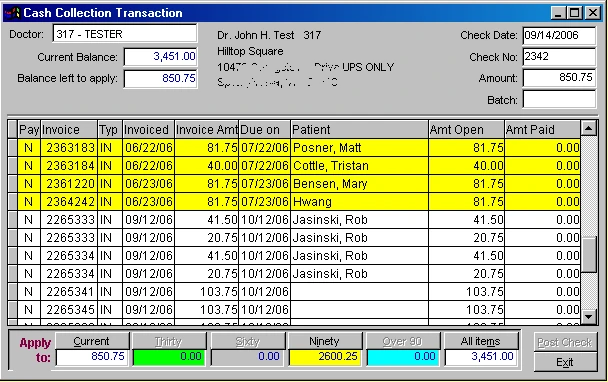Click the Ninety apply button
The height and width of the screenshot is (382, 608).
325,341
